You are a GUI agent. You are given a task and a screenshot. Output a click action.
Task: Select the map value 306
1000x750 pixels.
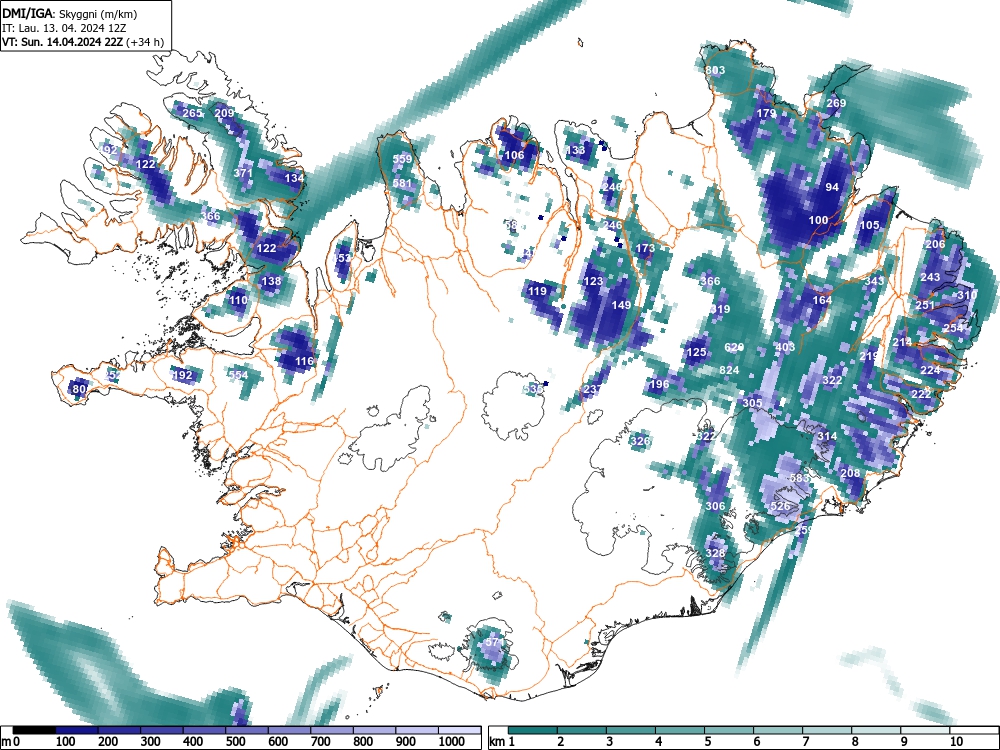[715, 506]
